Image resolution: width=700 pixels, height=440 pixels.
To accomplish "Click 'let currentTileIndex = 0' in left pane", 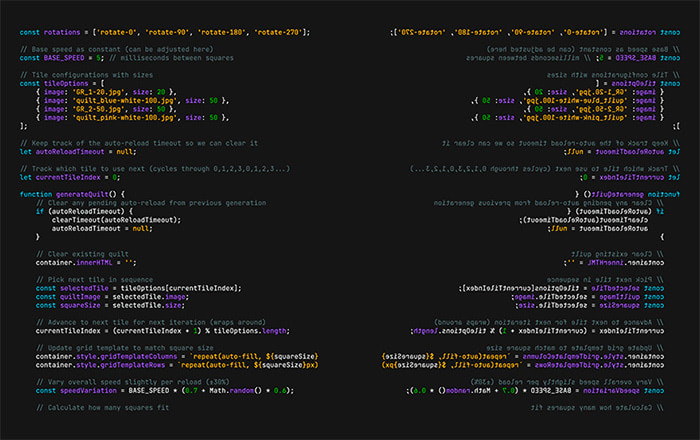I will click(76, 175).
